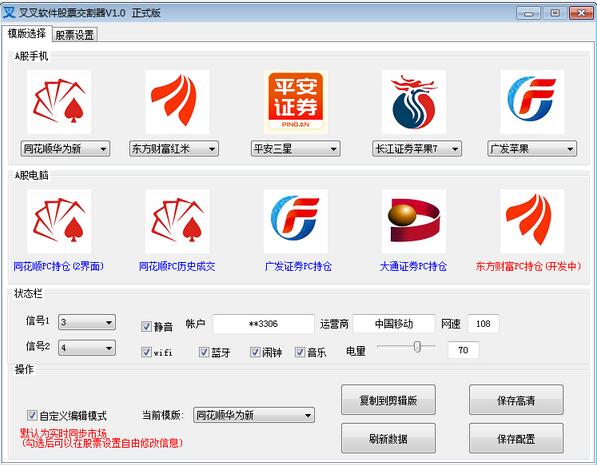
Task: Click the 运营商 field showing 中国移动
Action: tap(394, 324)
